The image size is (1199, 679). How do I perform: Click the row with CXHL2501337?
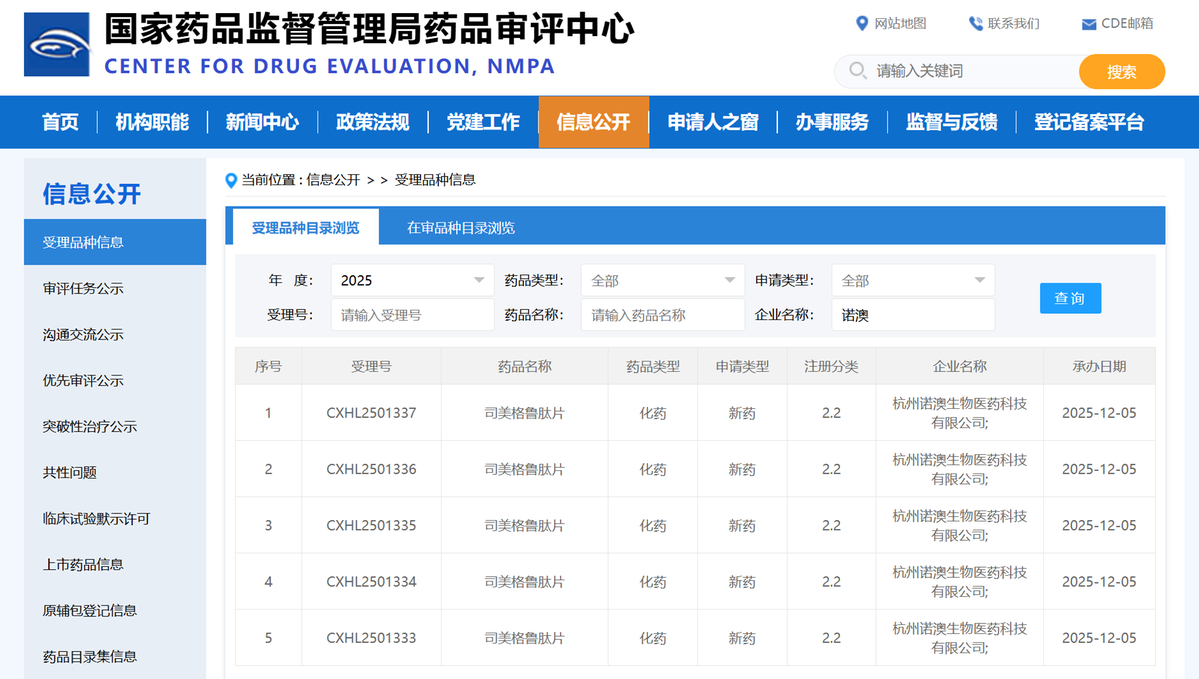[x=371, y=413]
